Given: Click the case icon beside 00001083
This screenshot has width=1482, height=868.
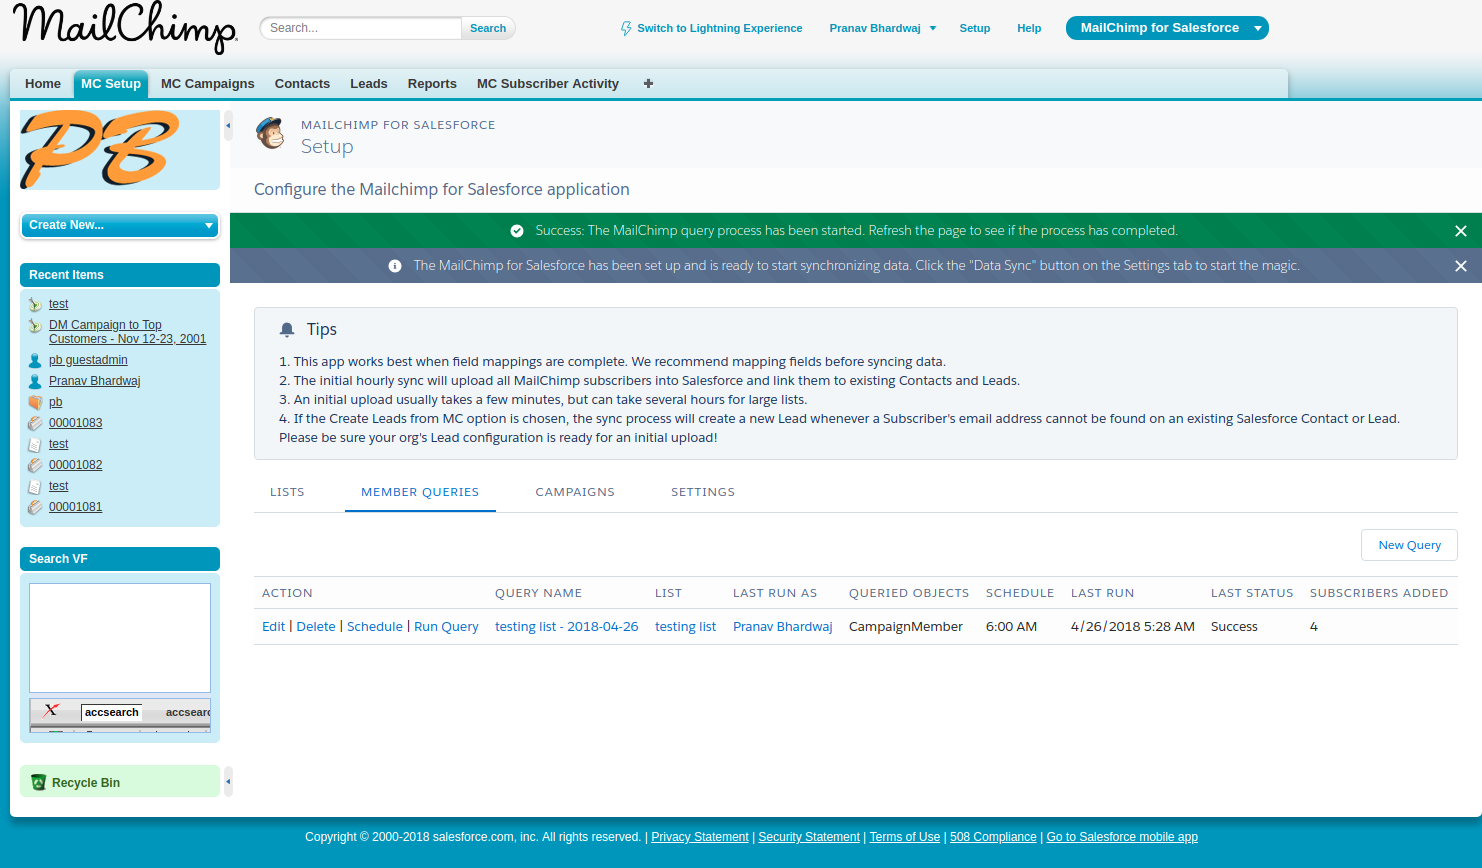Looking at the screenshot, I should pos(35,424).
